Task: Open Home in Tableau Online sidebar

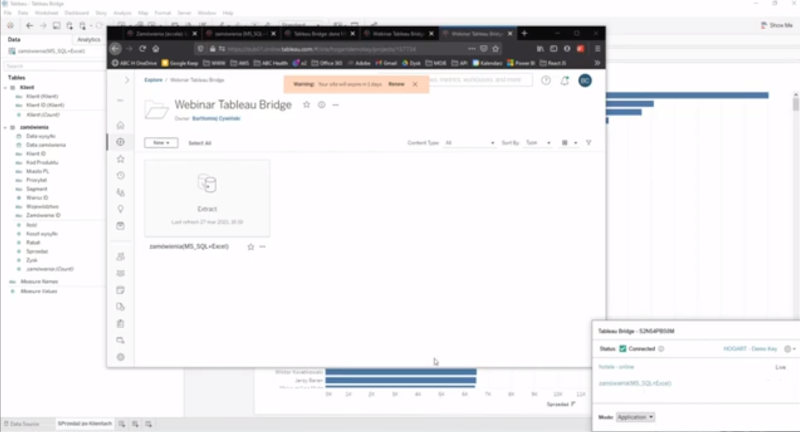Action: (120, 125)
